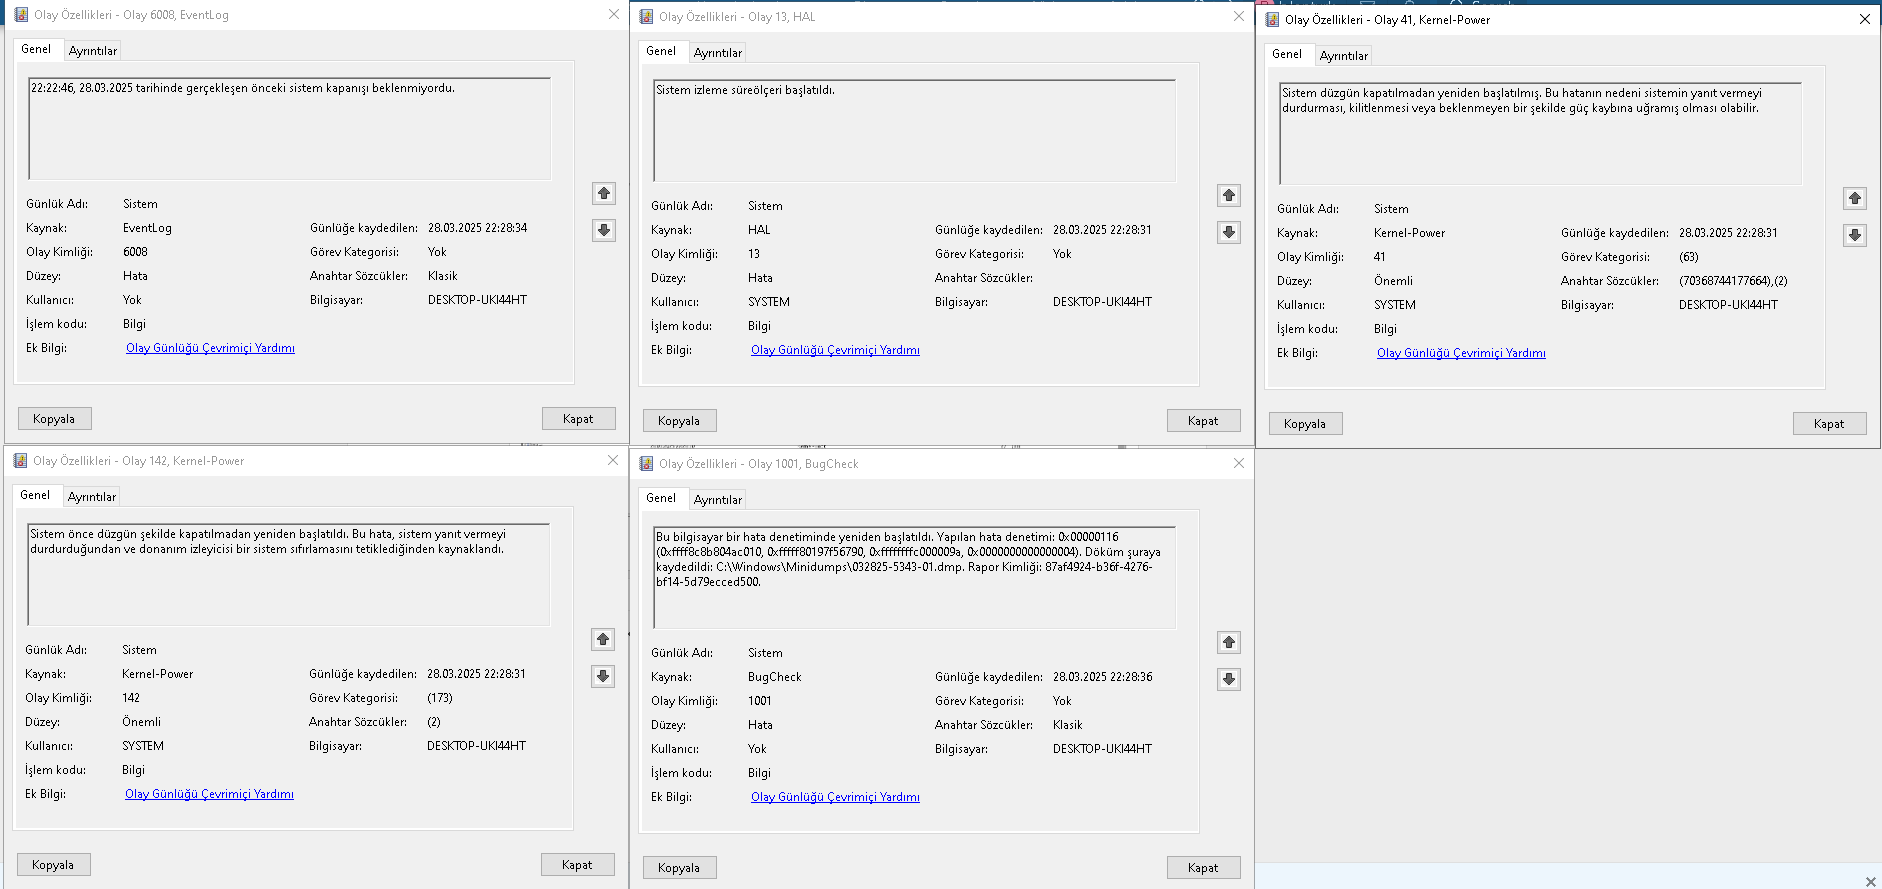This screenshot has height=889, width=1882.
Task: Click the up arrow in Olay 6008 EventLog window
Action: (x=604, y=193)
